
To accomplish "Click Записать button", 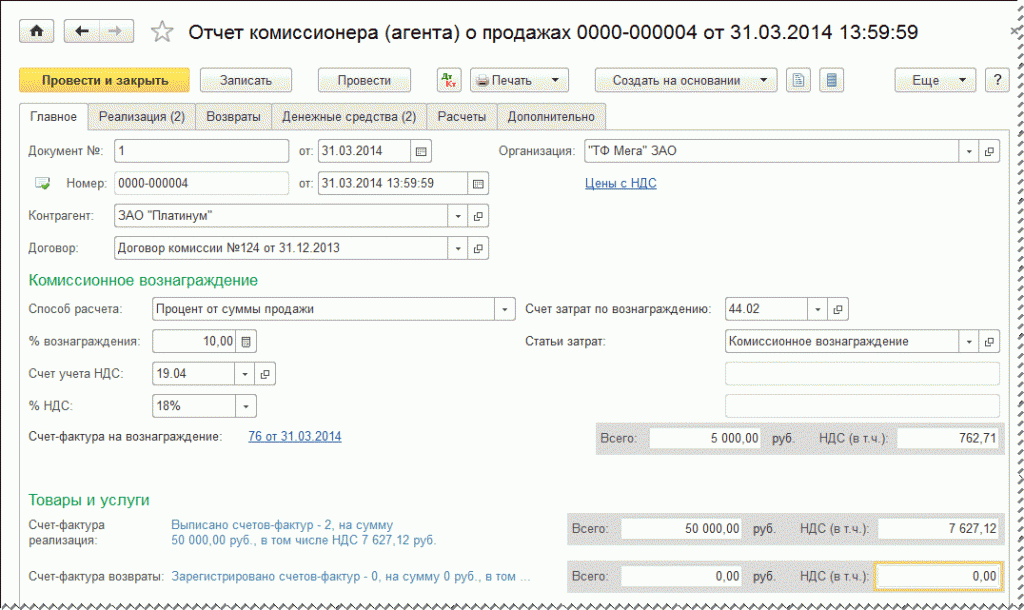I will click(246, 80).
